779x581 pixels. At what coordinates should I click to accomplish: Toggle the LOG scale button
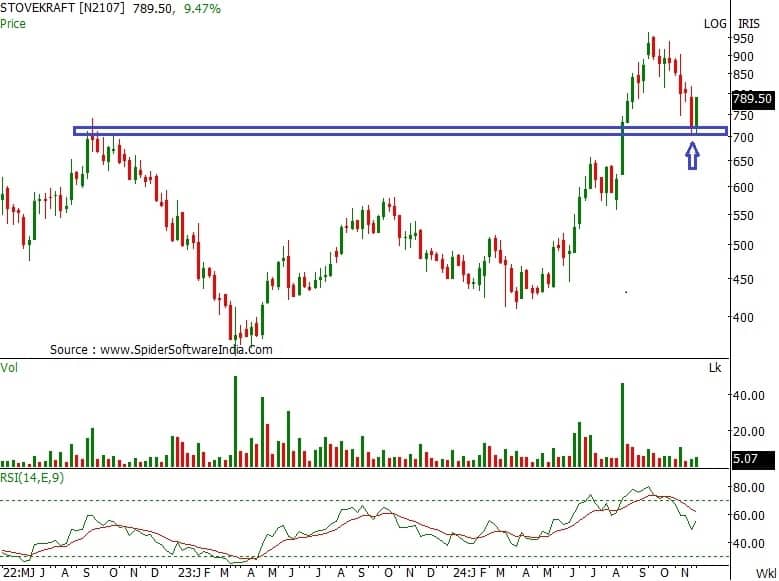714,23
